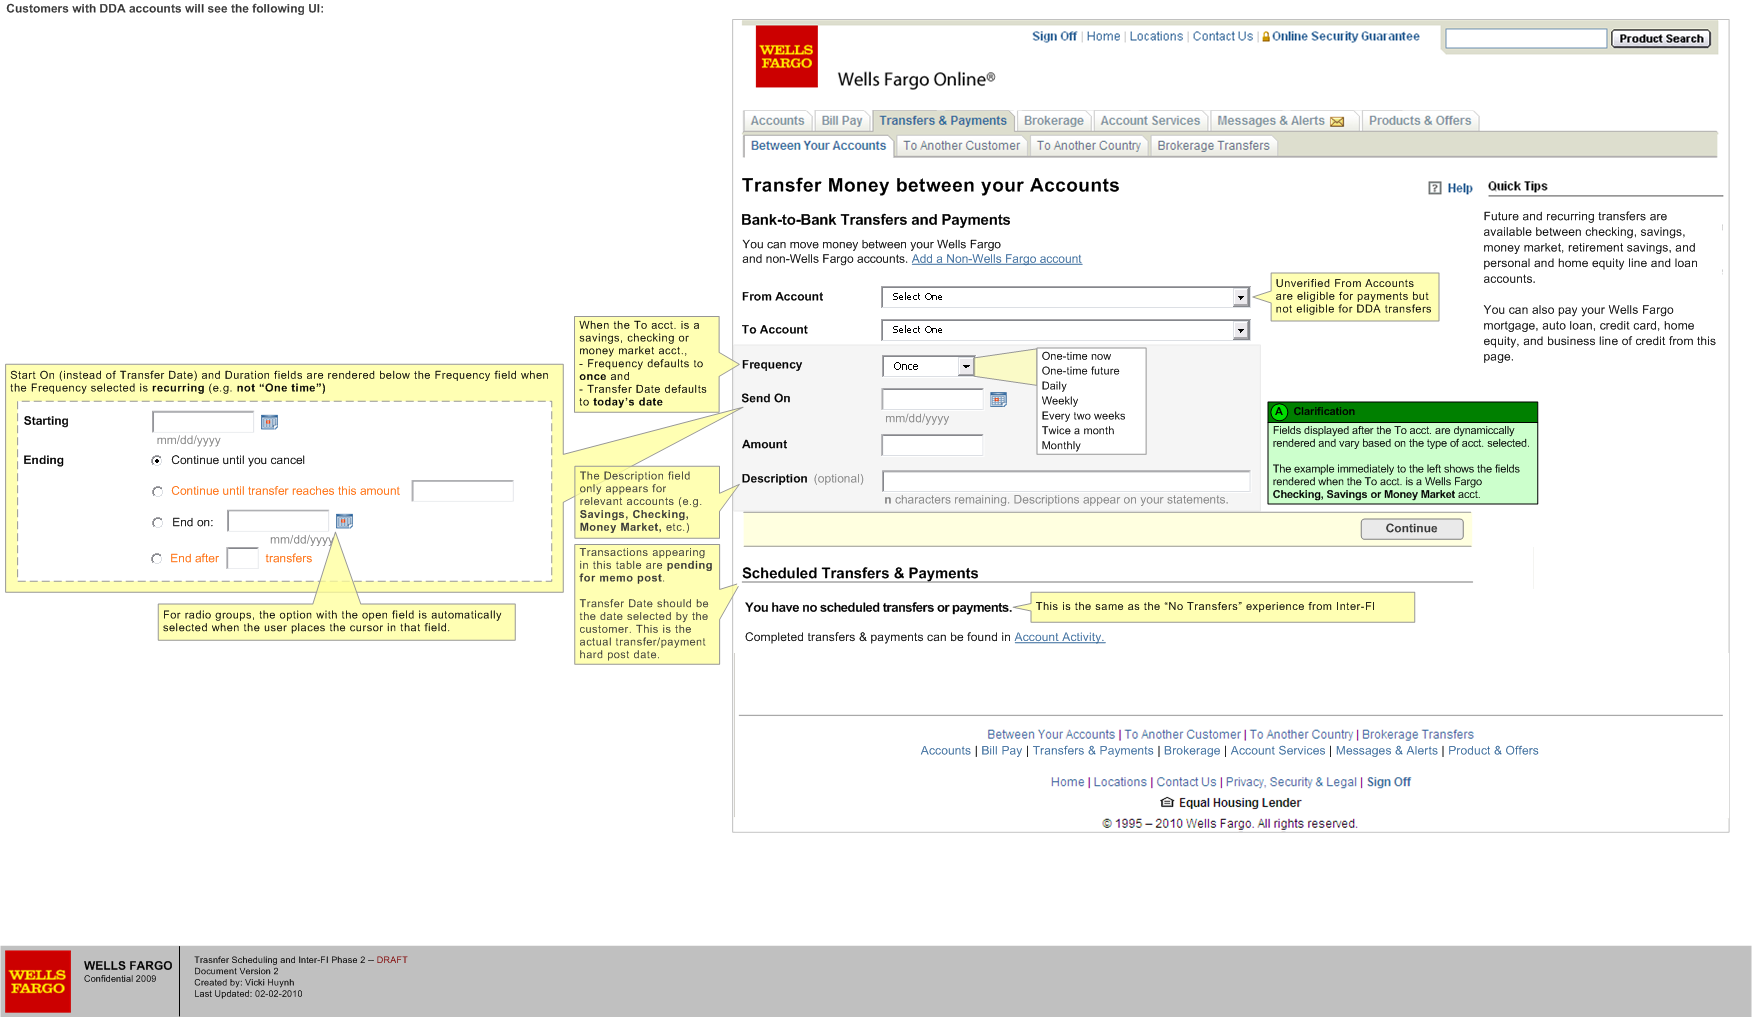Click the End on date field
The image size is (1752, 1017).
point(278,521)
